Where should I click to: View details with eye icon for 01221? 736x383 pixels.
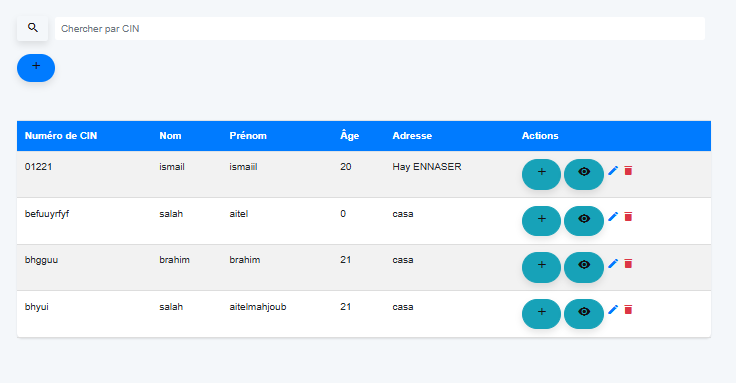[x=583, y=174]
